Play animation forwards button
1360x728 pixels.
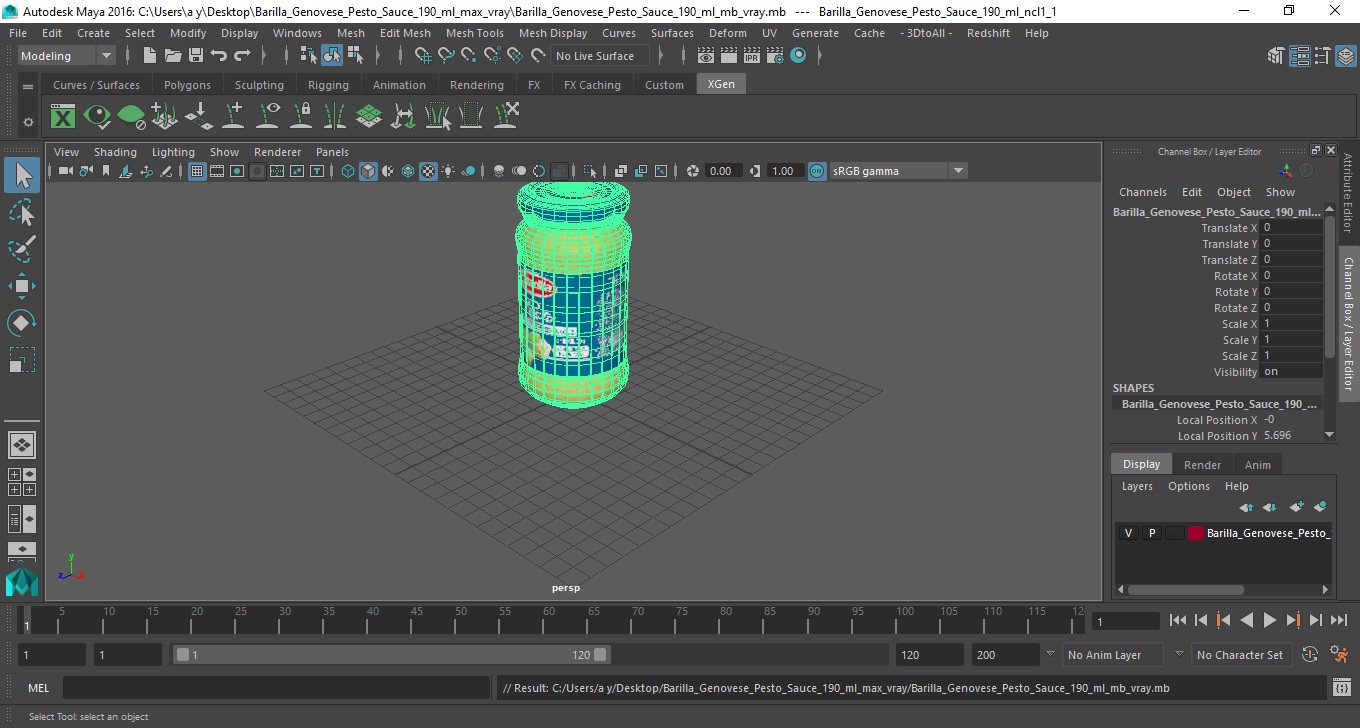pos(1269,620)
